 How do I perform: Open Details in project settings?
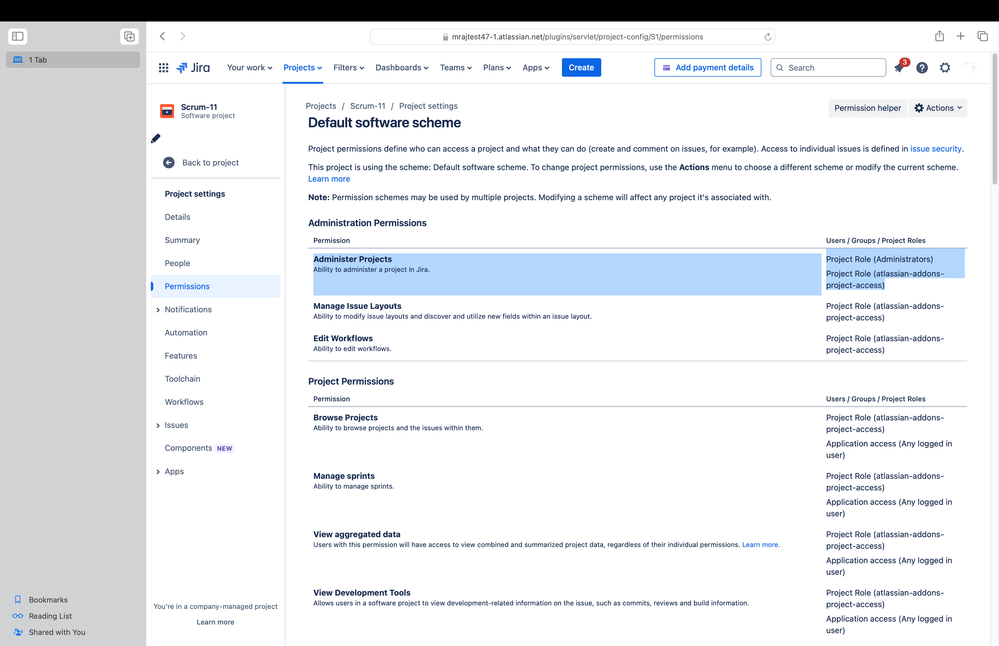point(177,217)
